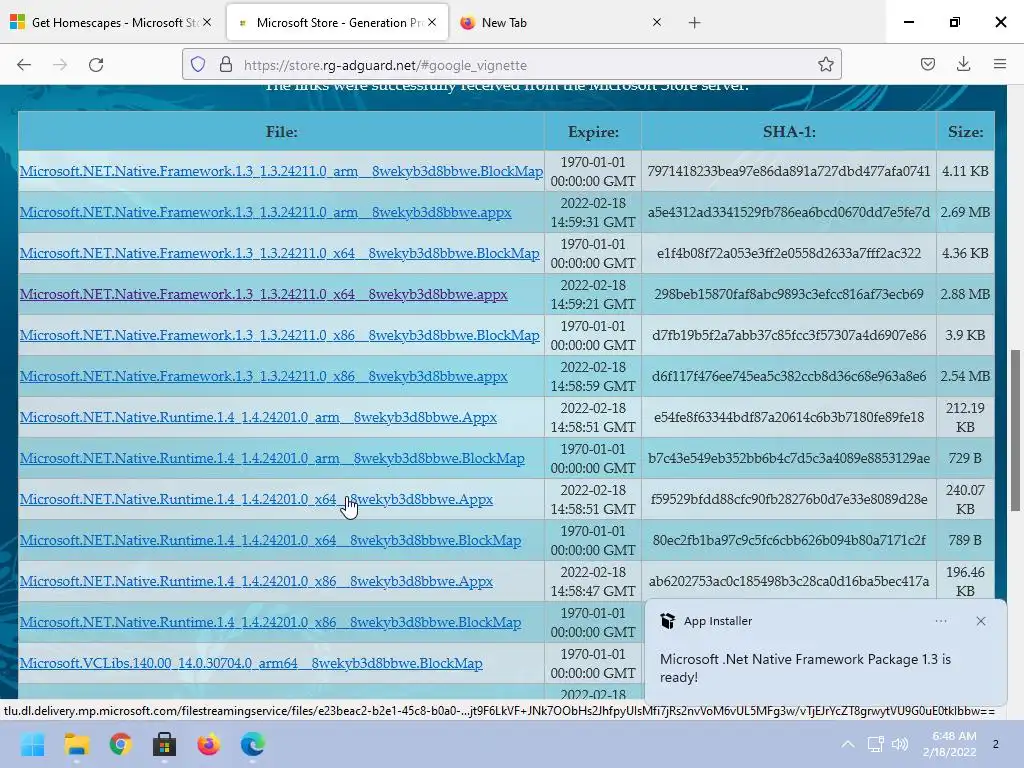Download Framework 1.3 x64 BlockMap file

point(280,253)
